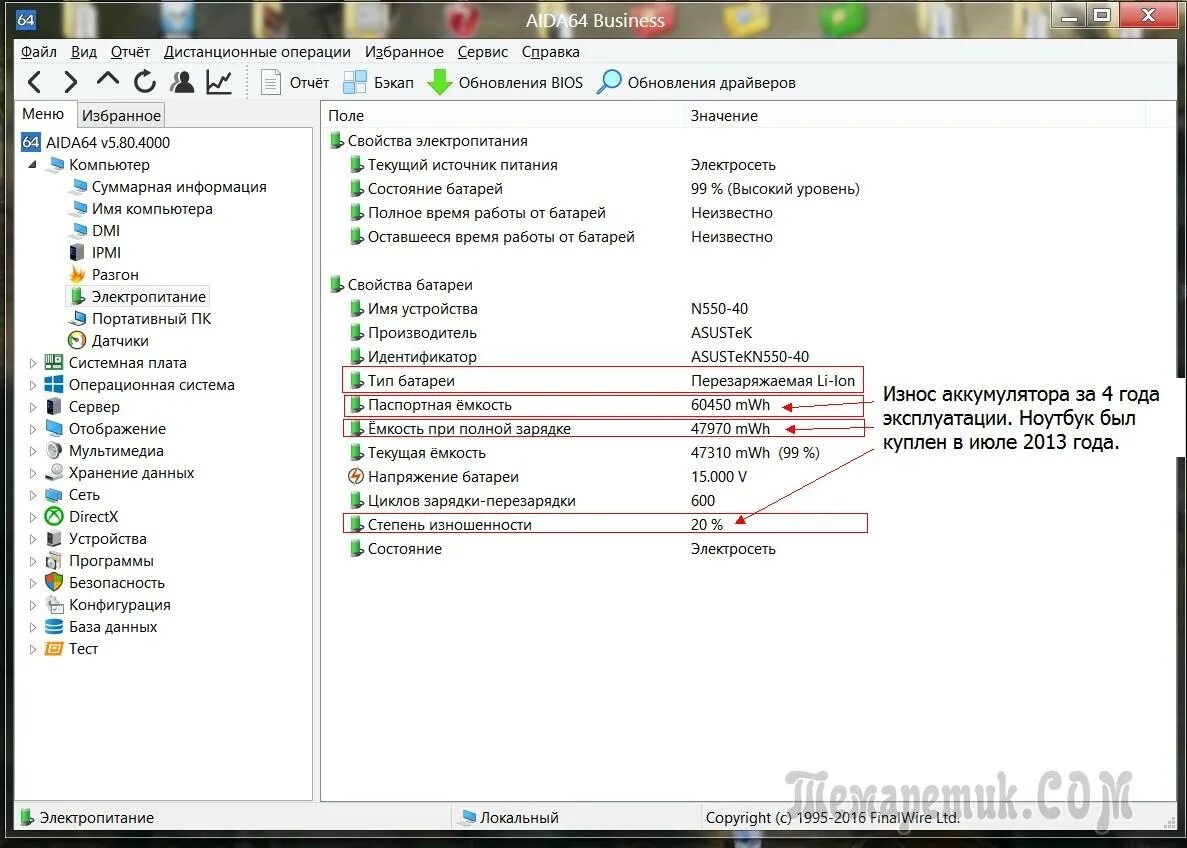Select the Циклов зарядки-перезарядки row
The width and height of the screenshot is (1187, 848).
pyautogui.click(x=531, y=500)
